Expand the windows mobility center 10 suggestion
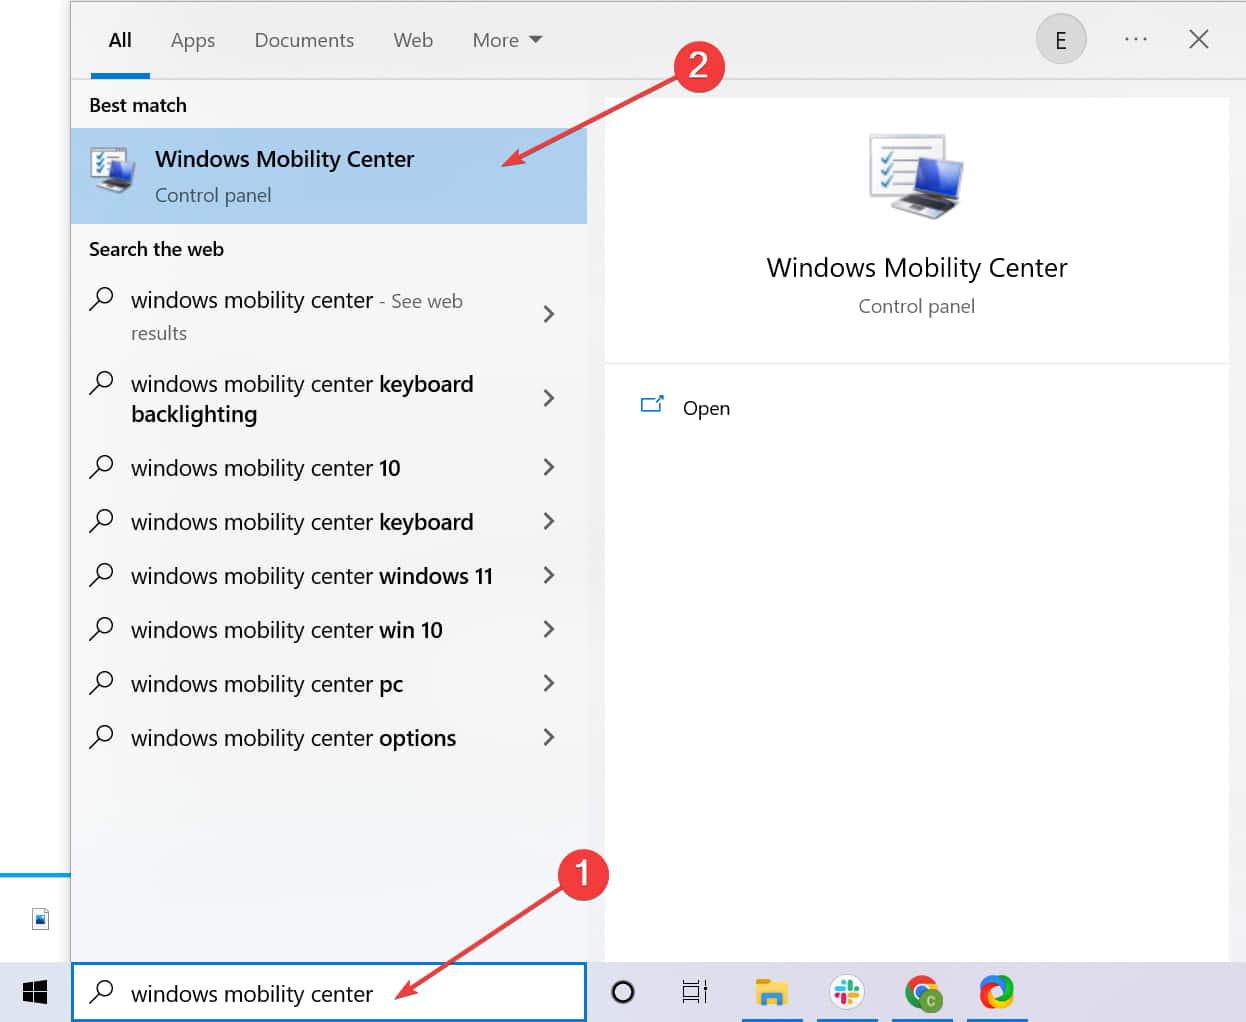Image resolution: width=1246 pixels, height=1022 pixels. pyautogui.click(x=548, y=467)
